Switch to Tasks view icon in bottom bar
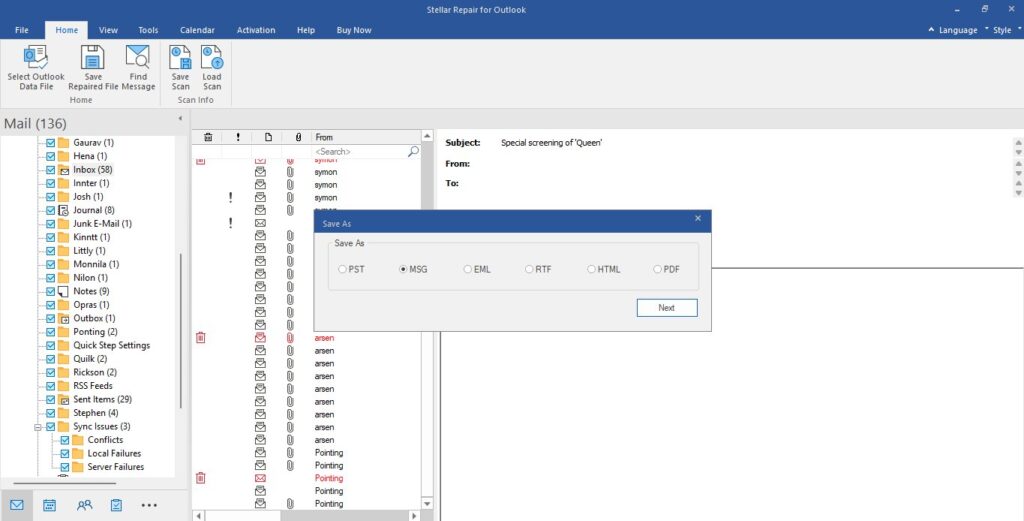The image size is (1024, 521). (x=116, y=505)
